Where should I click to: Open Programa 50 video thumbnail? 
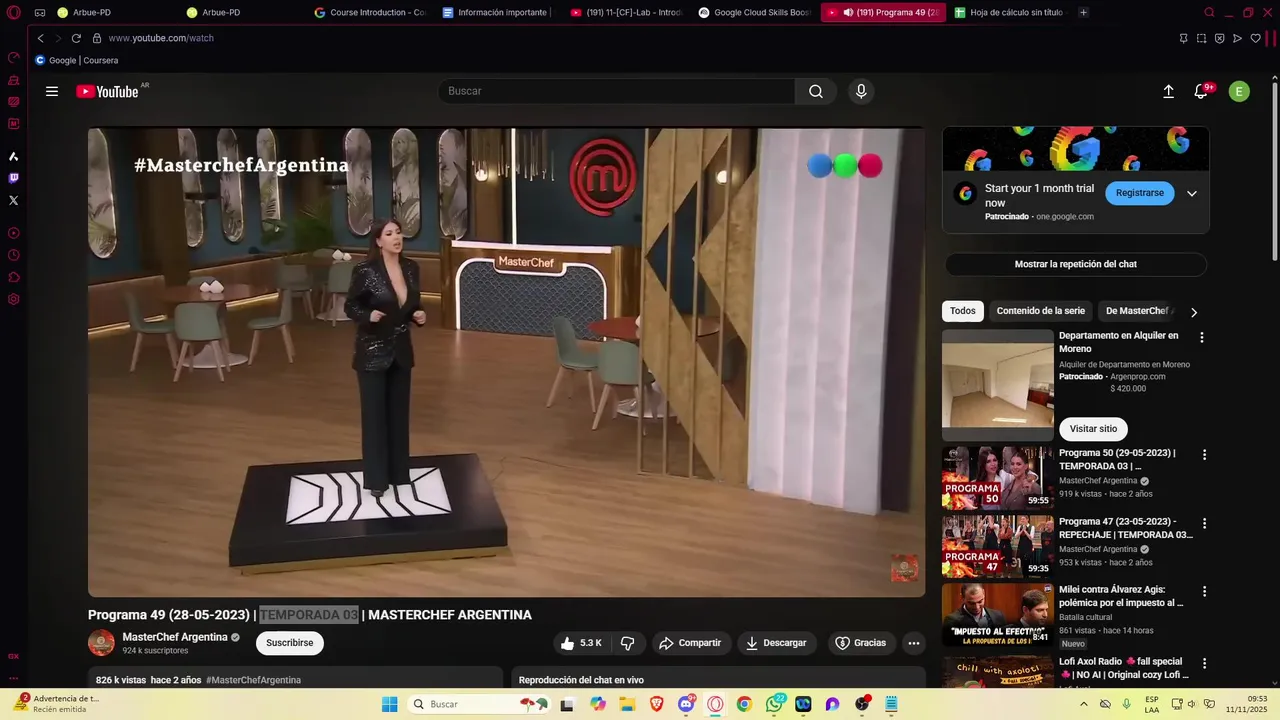coord(998,478)
